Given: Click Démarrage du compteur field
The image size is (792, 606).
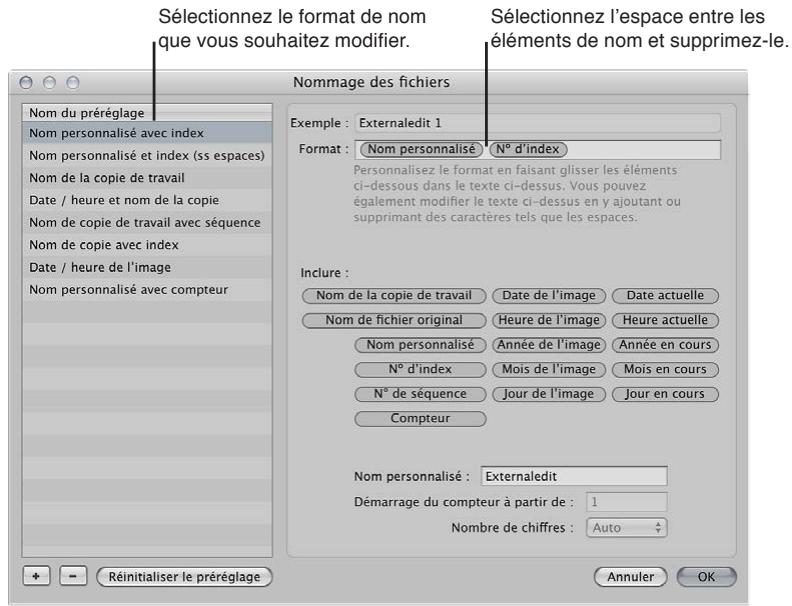Looking at the screenshot, I should pyautogui.click(x=626, y=502).
